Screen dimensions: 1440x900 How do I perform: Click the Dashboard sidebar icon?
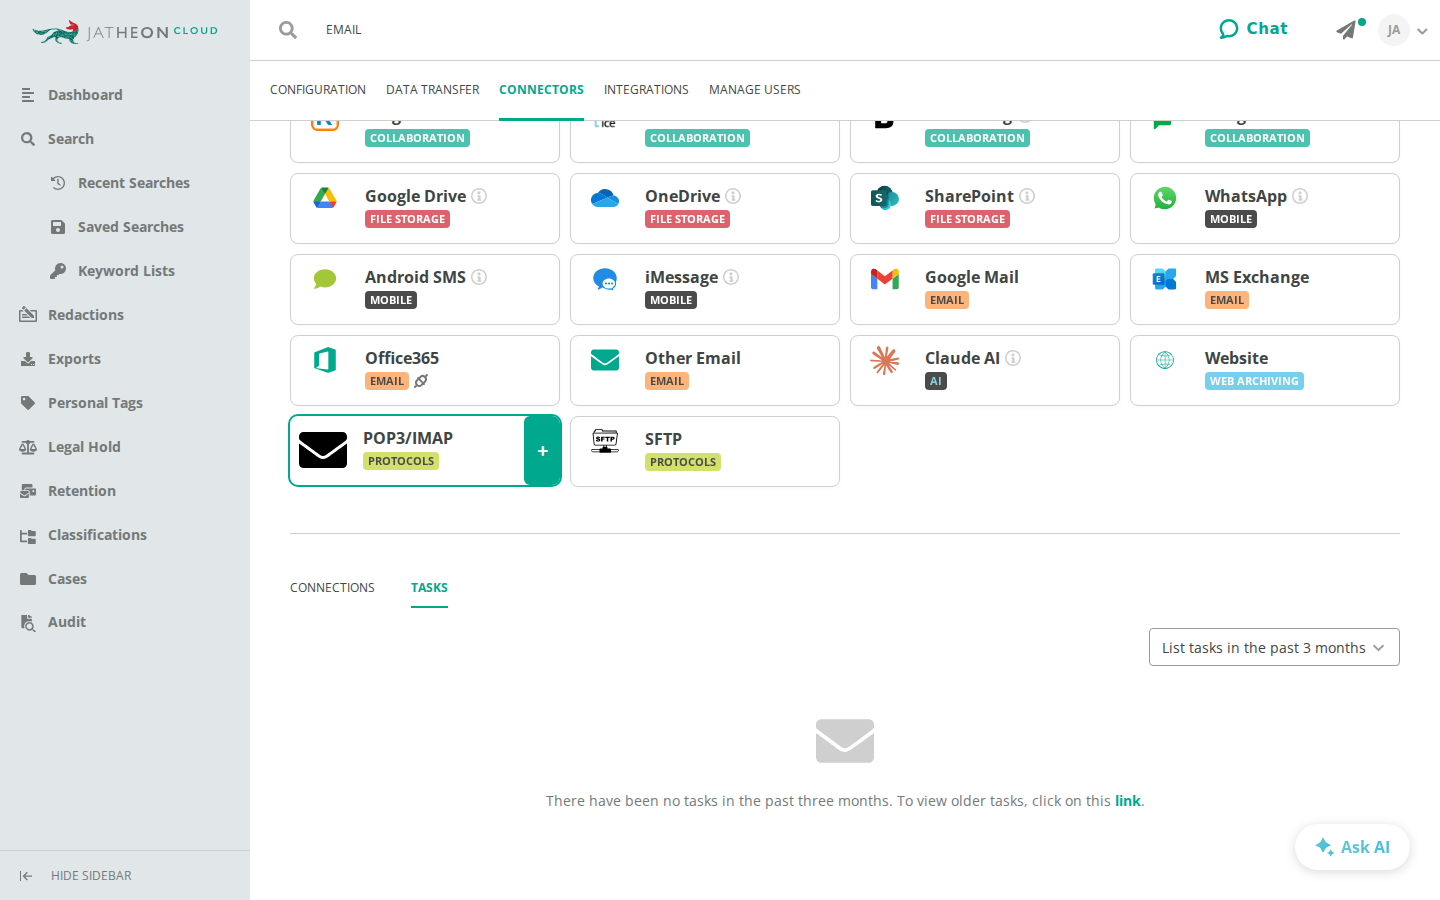(28, 95)
